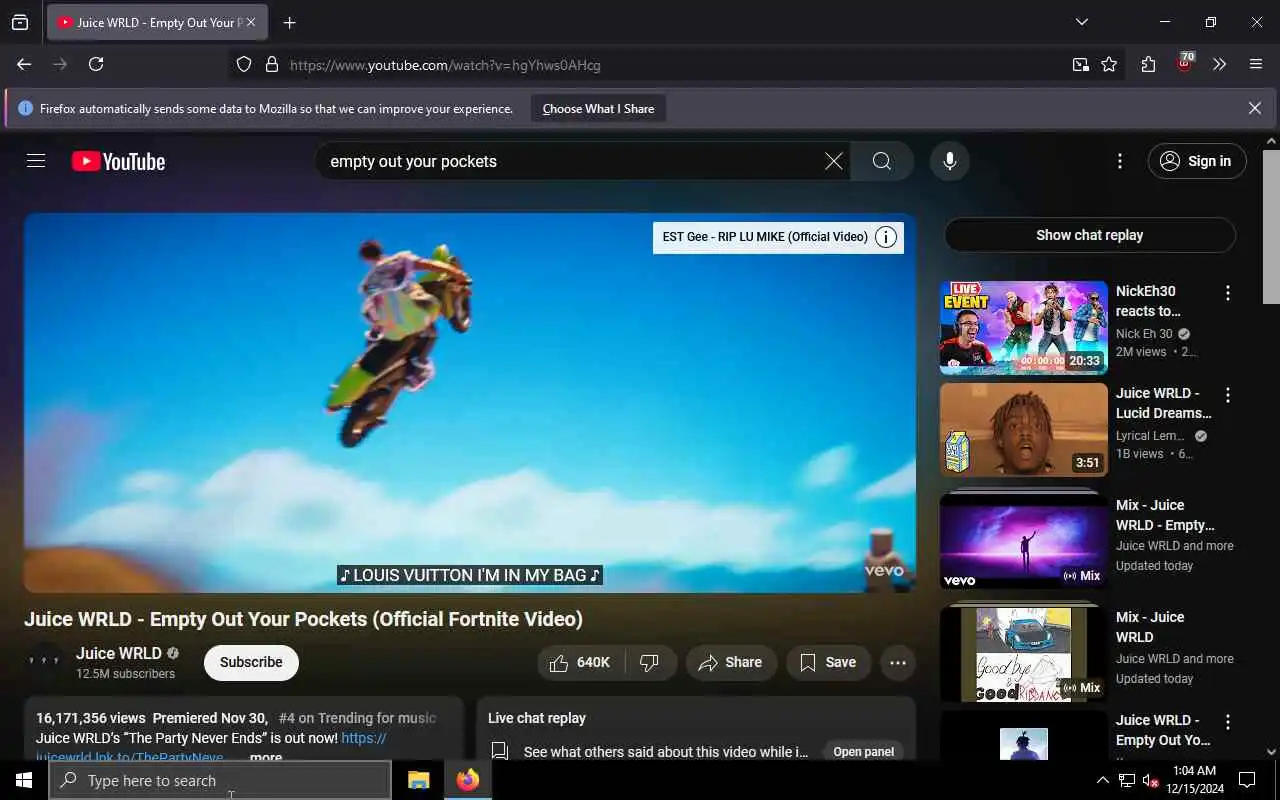The height and width of the screenshot is (800, 1280).
Task: Click the vevo watermark on video
Action: [x=883, y=570]
